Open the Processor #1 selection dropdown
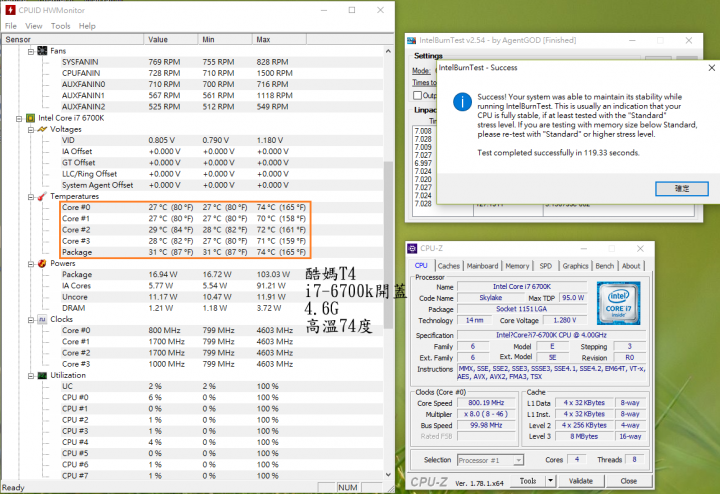This screenshot has width=720, height=494. (x=518, y=460)
